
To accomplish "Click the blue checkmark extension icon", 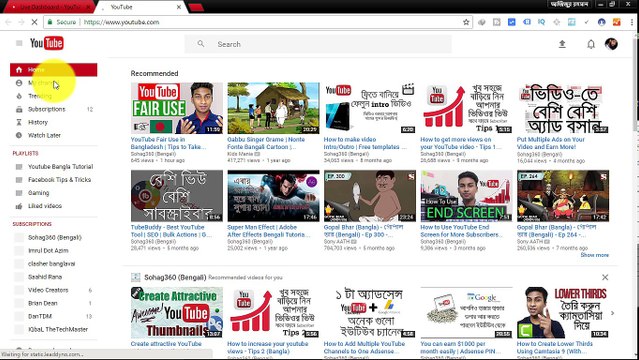I will [511, 22].
